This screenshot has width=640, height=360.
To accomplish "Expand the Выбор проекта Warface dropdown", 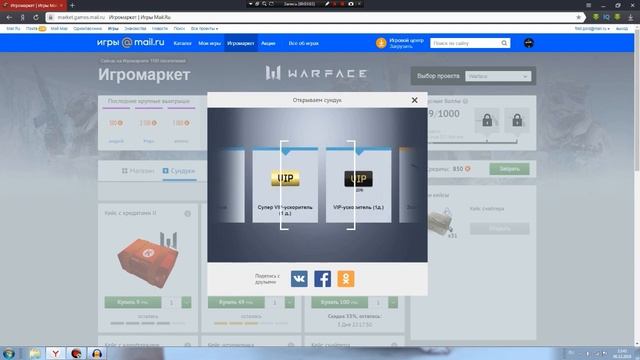I will [498, 76].
